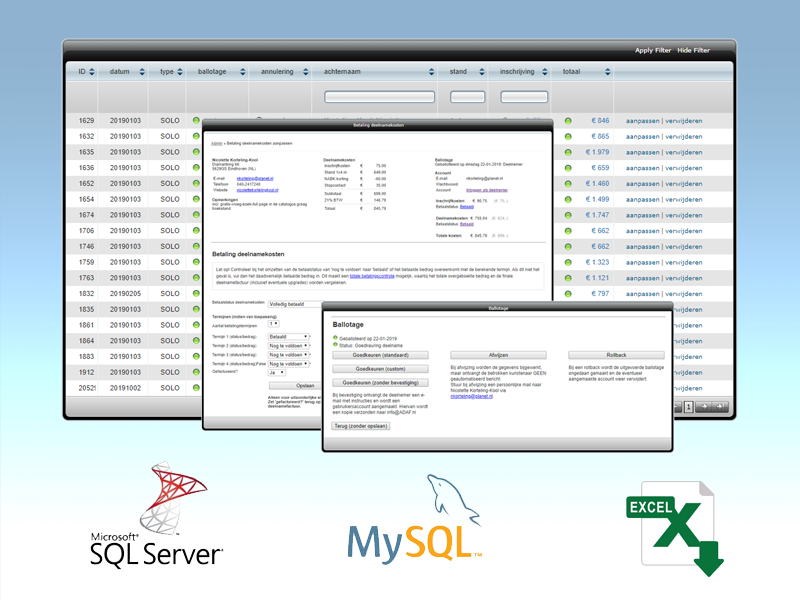
Task: Open the Gefactureerd Ja dropdown
Action: pos(277,373)
